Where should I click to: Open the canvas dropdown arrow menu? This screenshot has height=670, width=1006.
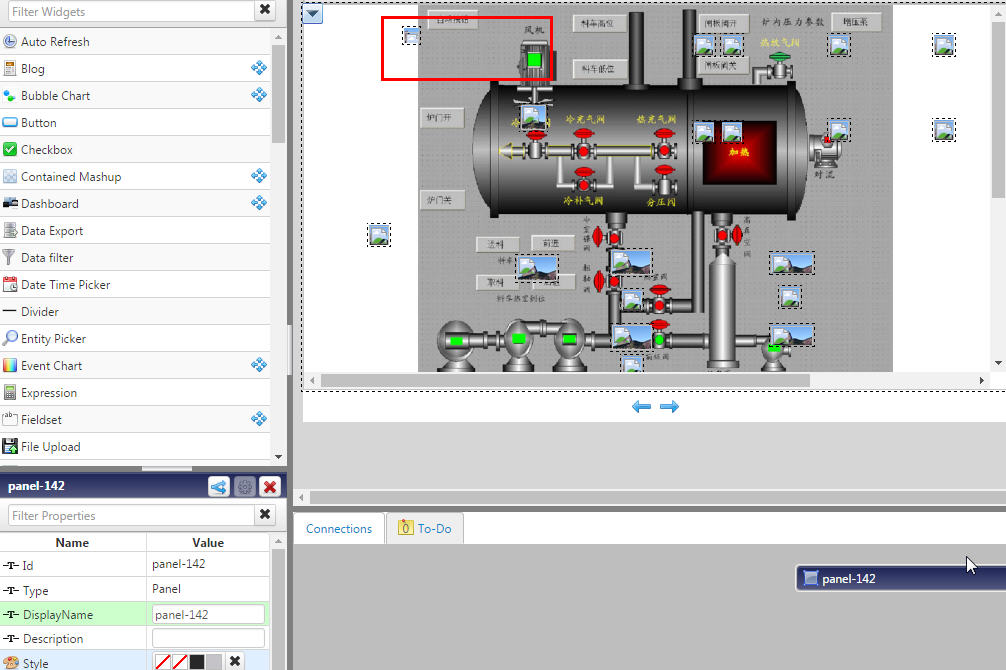pos(312,13)
